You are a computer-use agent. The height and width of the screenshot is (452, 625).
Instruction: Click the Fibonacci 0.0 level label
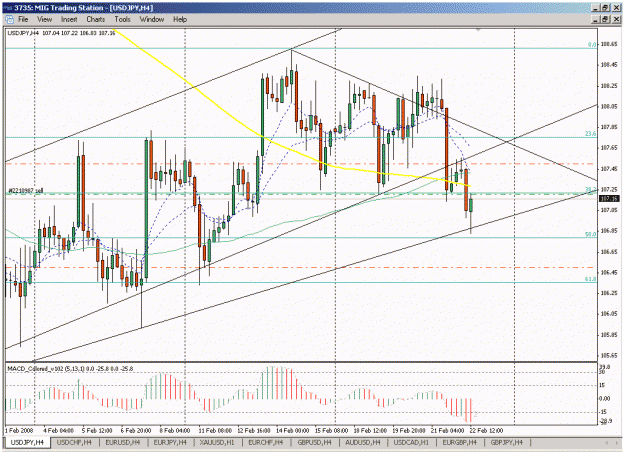592,45
